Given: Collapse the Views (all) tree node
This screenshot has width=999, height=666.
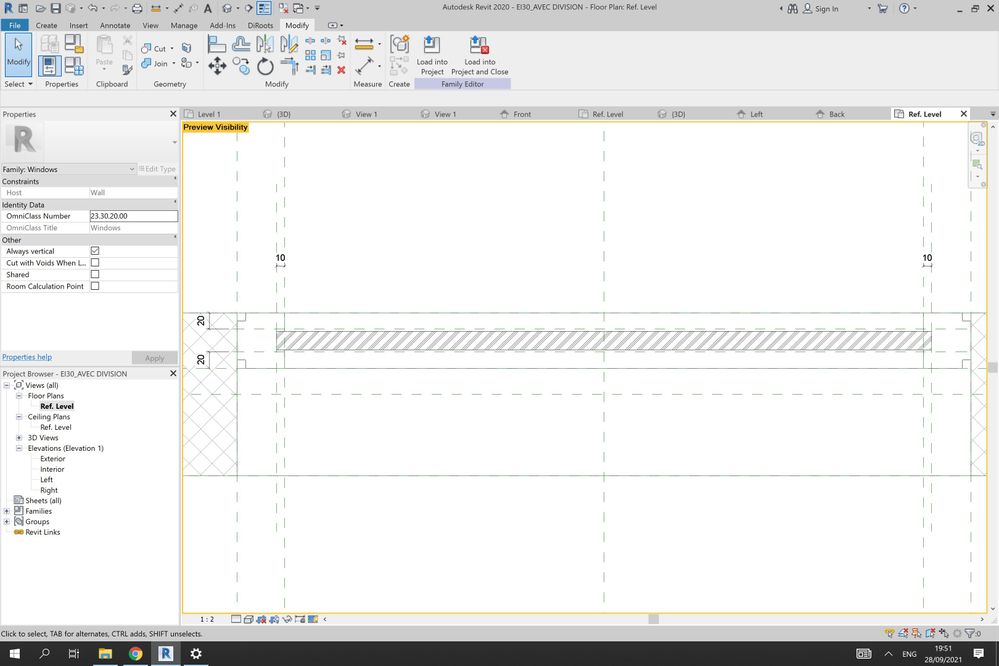Looking at the screenshot, I should coord(7,385).
